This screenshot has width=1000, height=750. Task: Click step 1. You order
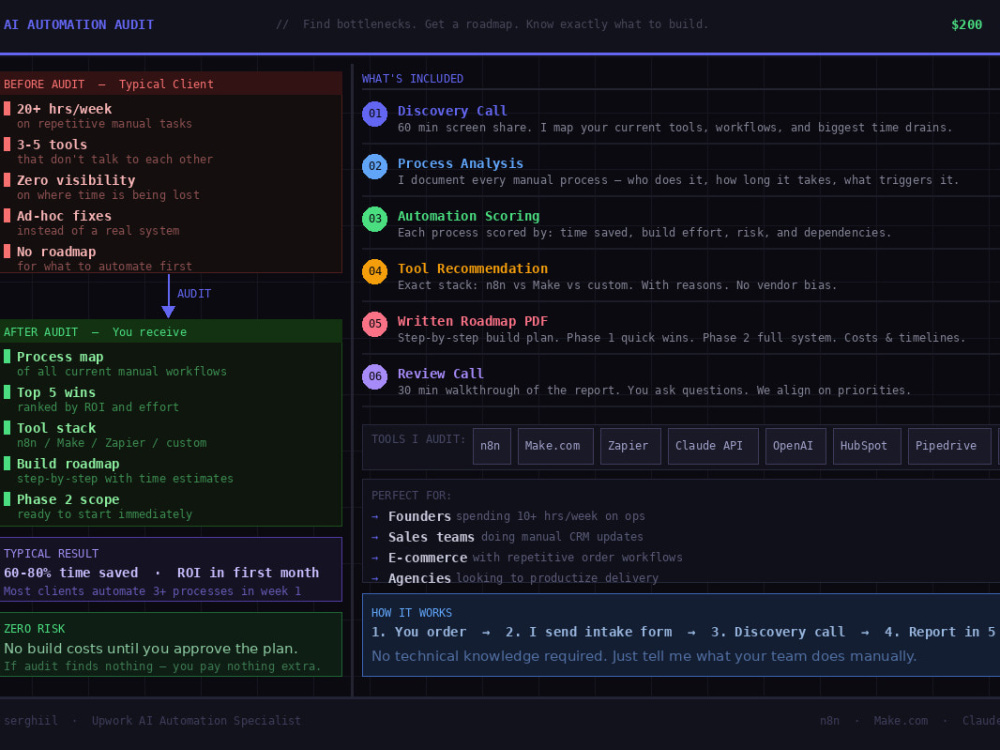click(x=418, y=632)
